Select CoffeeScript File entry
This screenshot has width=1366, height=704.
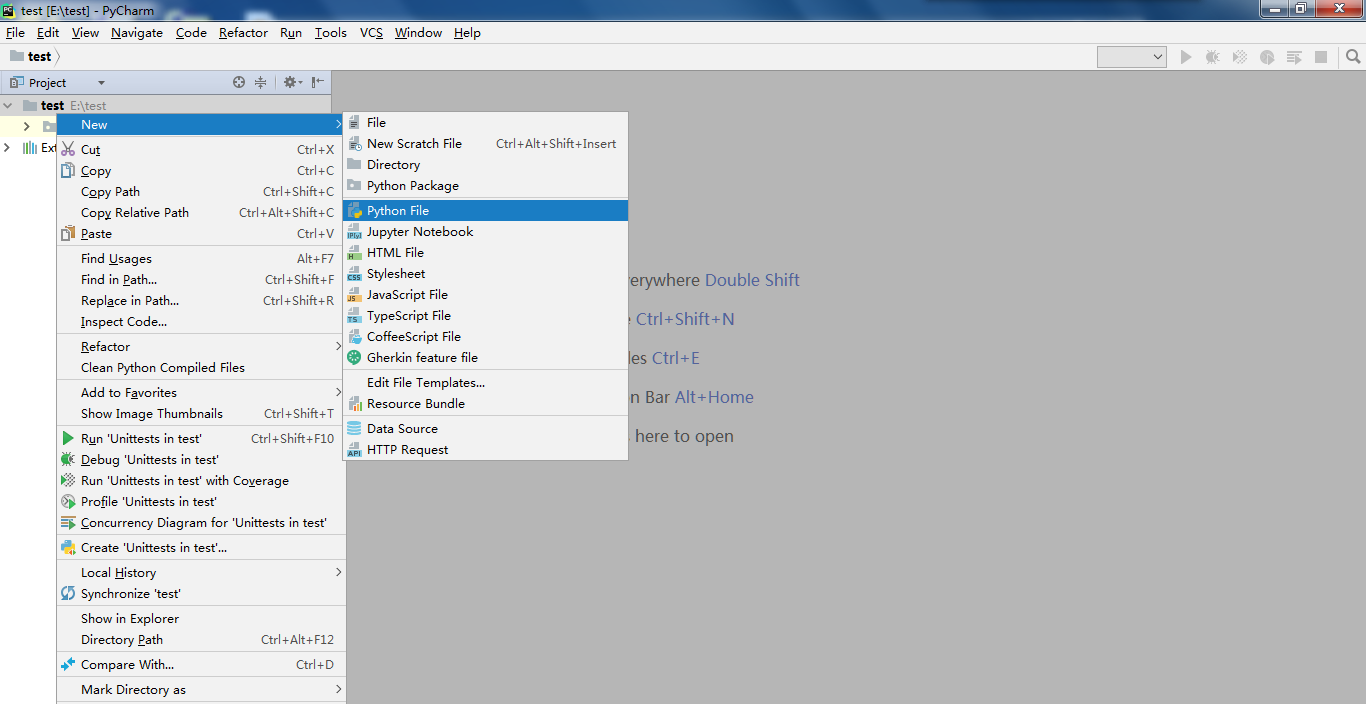coord(485,336)
